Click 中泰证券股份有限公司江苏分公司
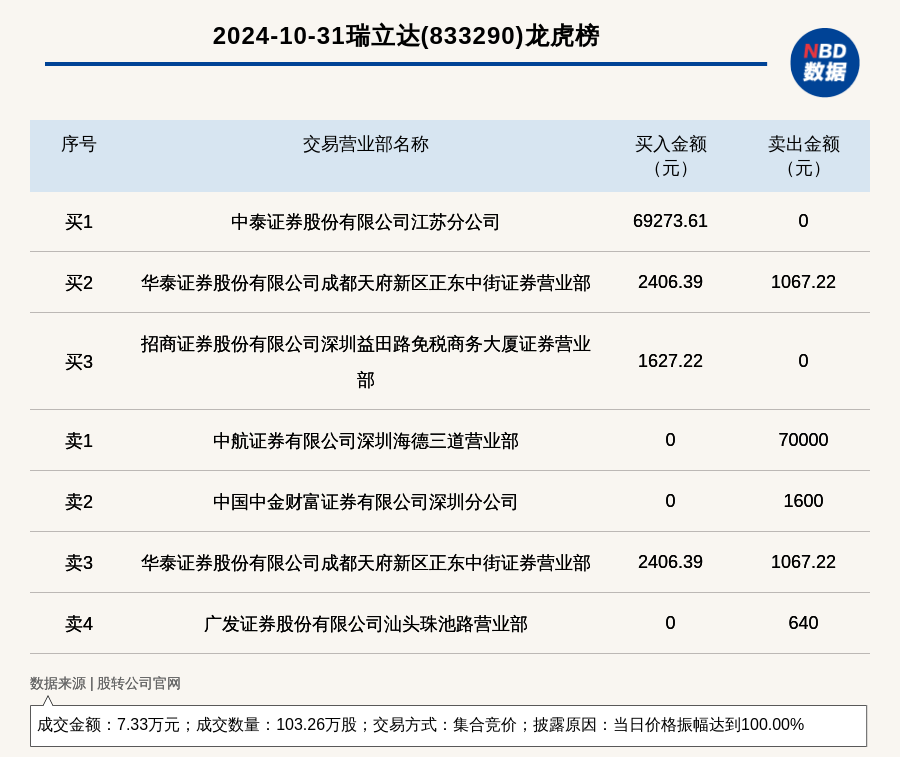This screenshot has width=900, height=757. pos(366,222)
